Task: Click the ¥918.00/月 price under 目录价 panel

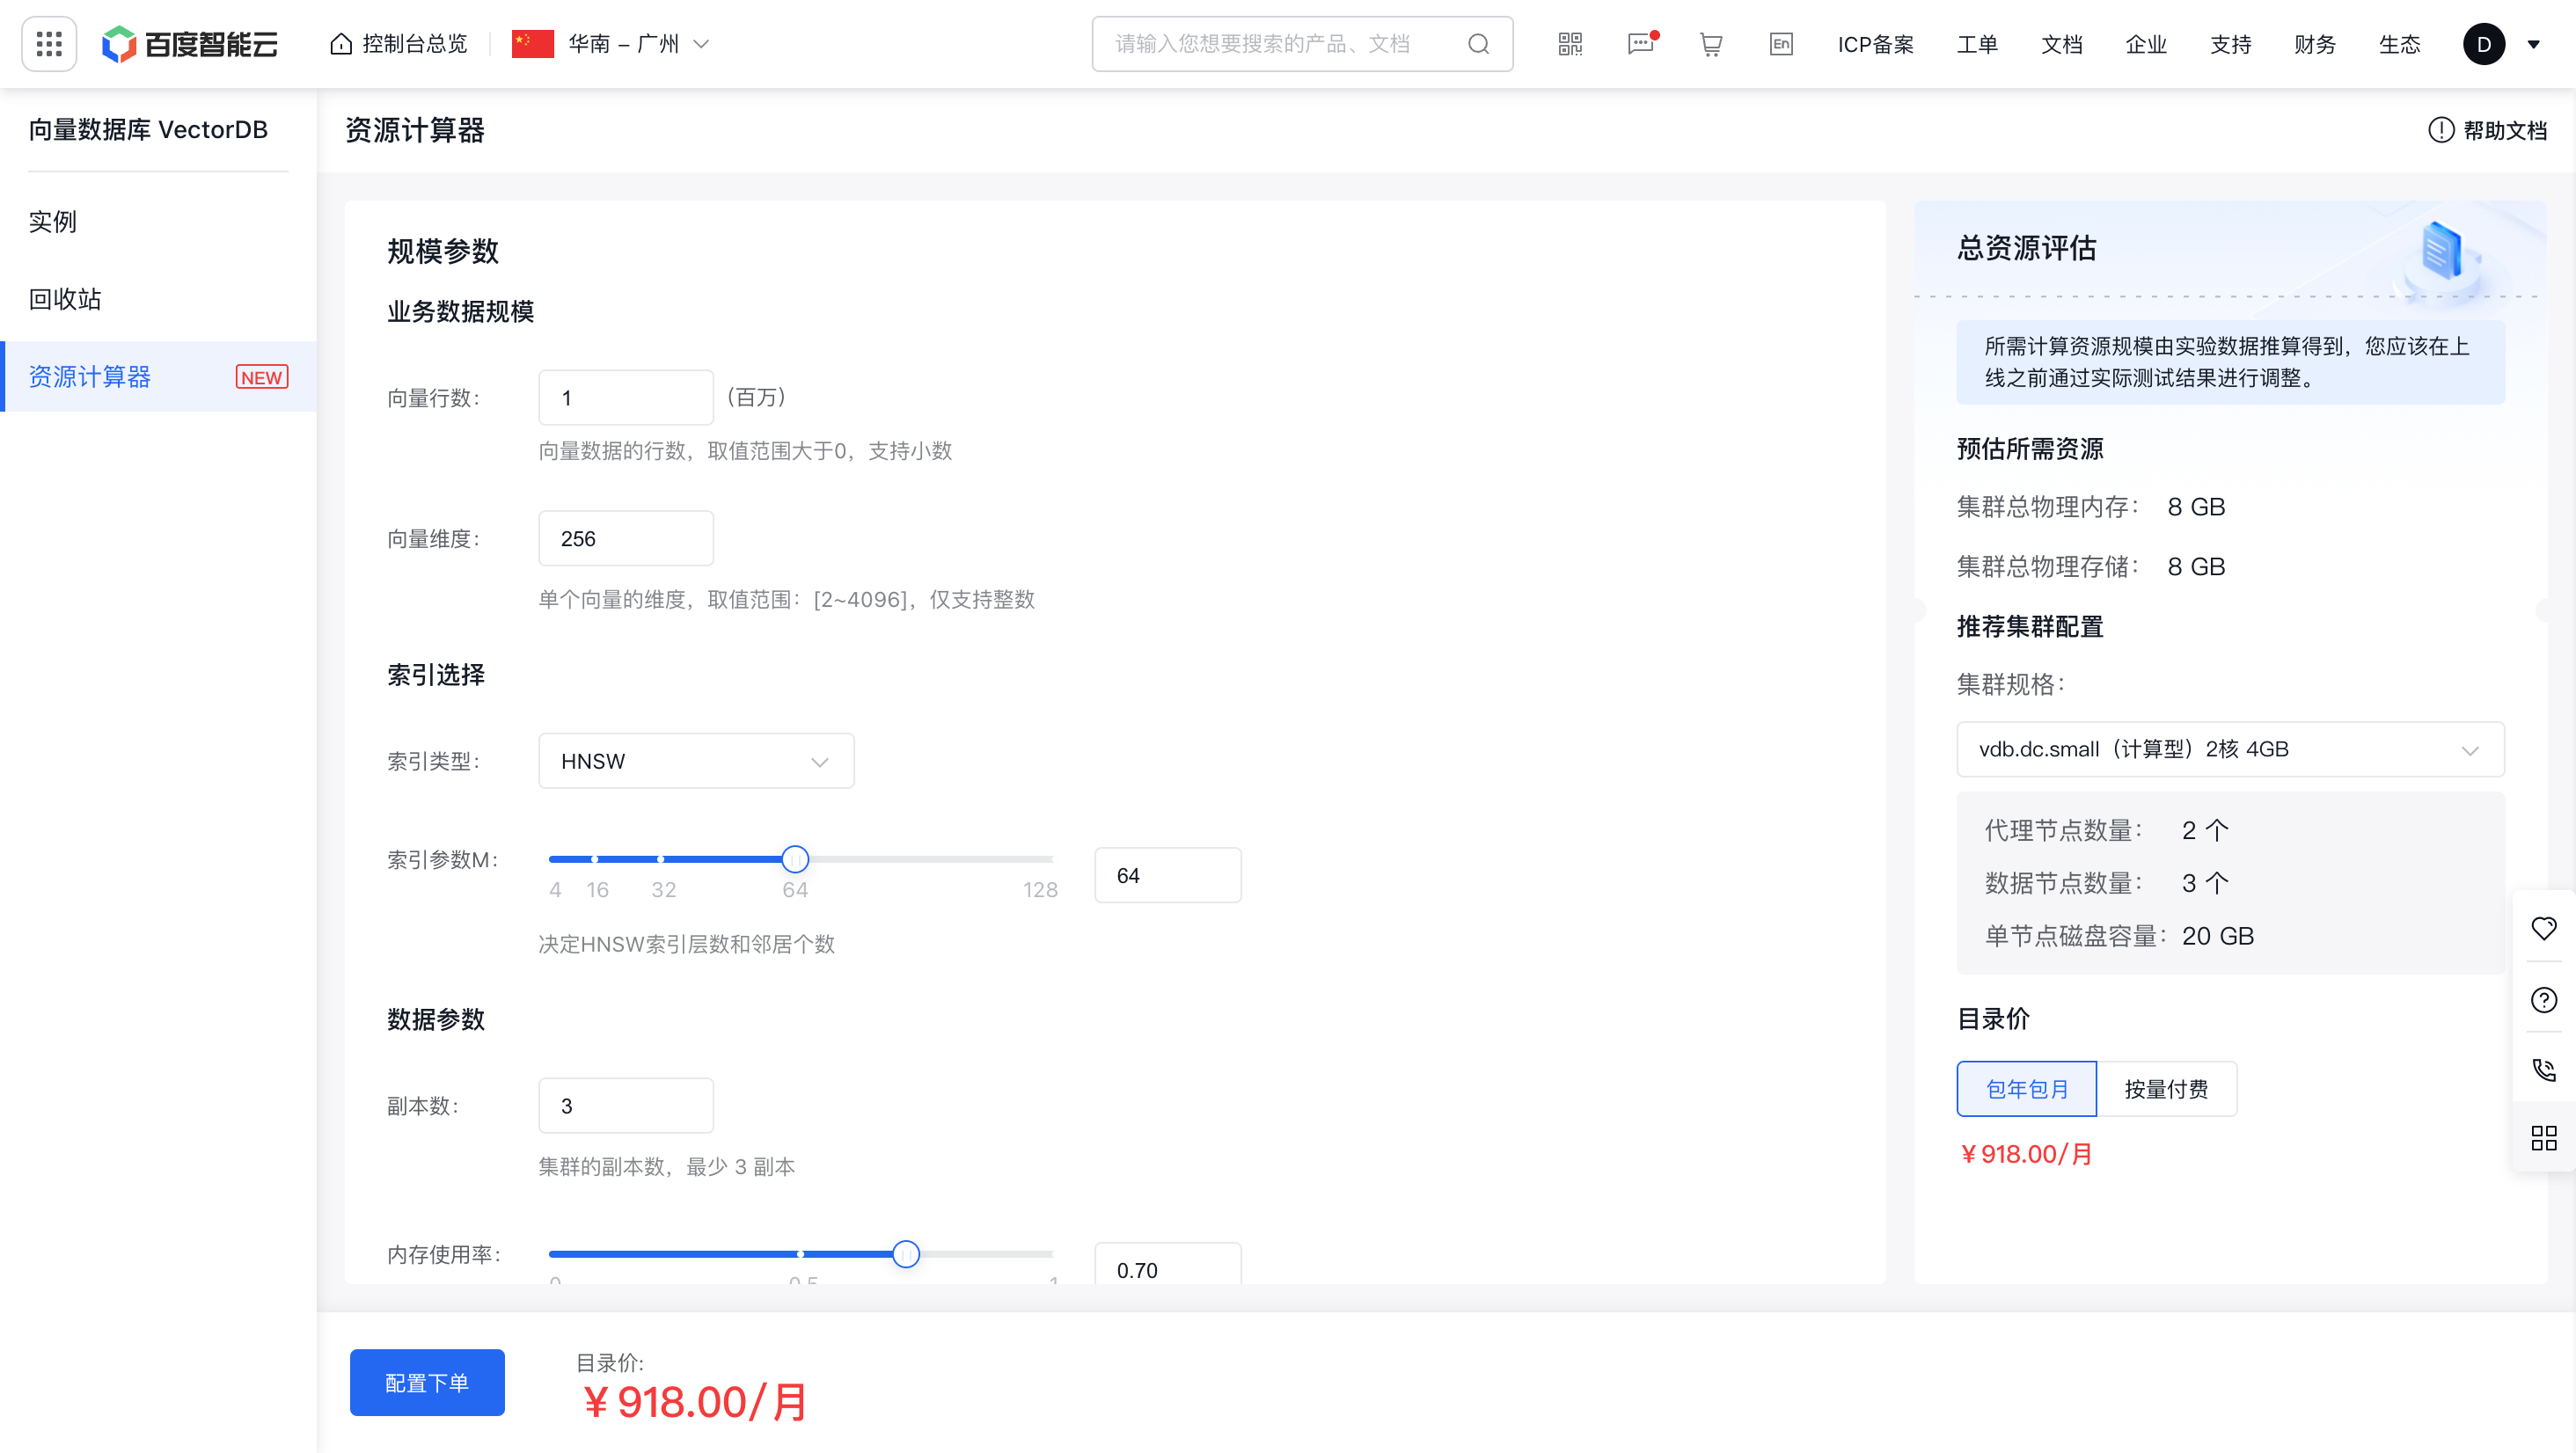Action: click(x=2026, y=1154)
